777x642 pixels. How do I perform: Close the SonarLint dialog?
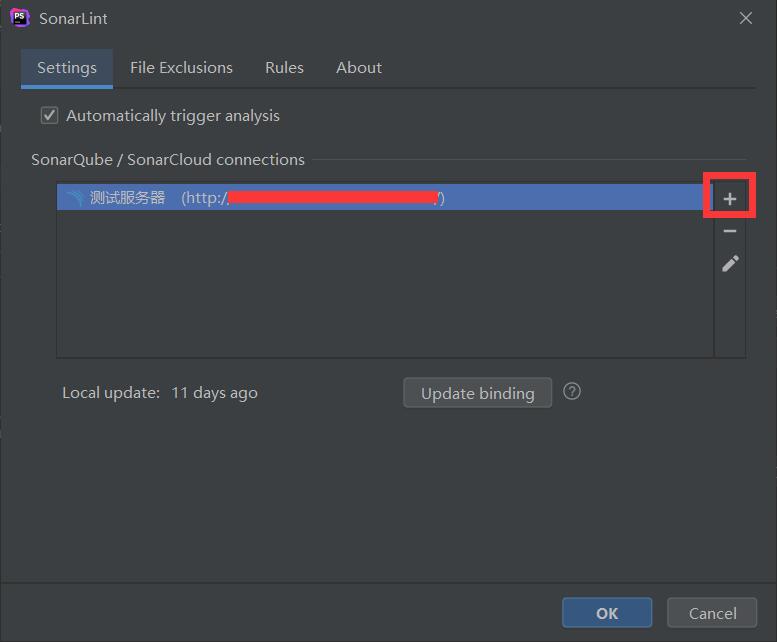745,18
